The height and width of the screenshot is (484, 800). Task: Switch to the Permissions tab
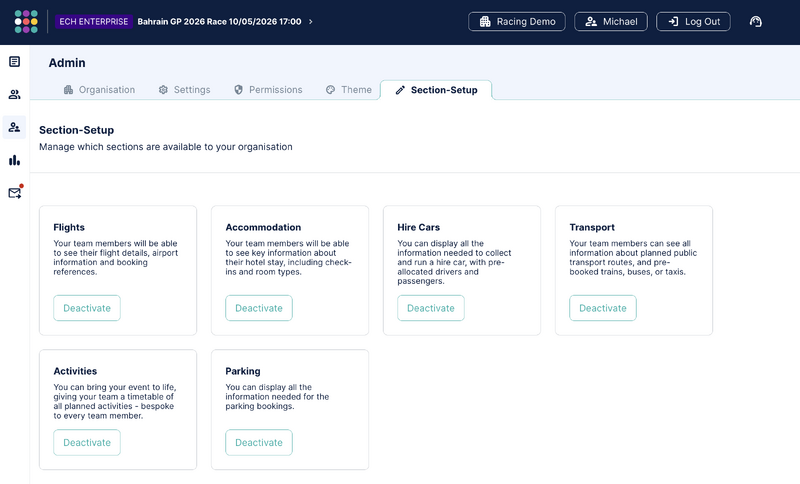tap(268, 90)
